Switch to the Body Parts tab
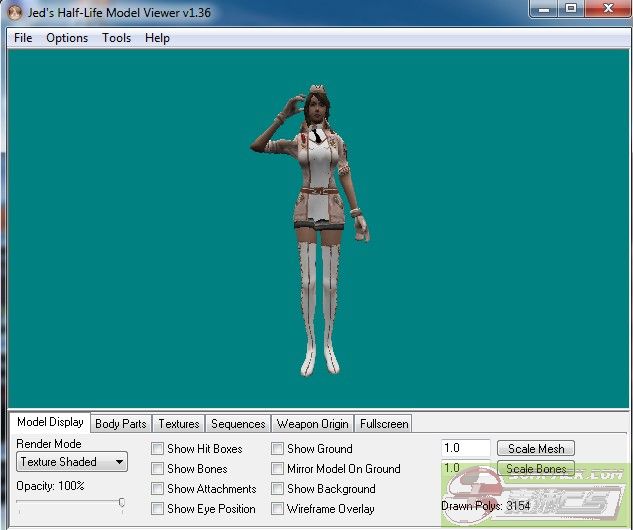 (x=121, y=424)
